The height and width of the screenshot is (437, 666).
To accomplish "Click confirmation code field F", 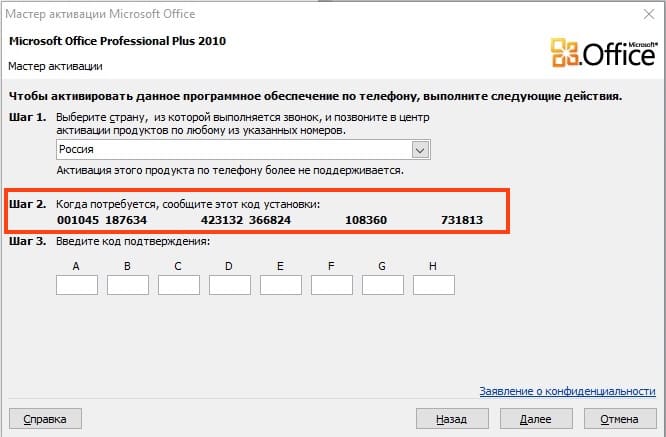I will pos(332,285).
